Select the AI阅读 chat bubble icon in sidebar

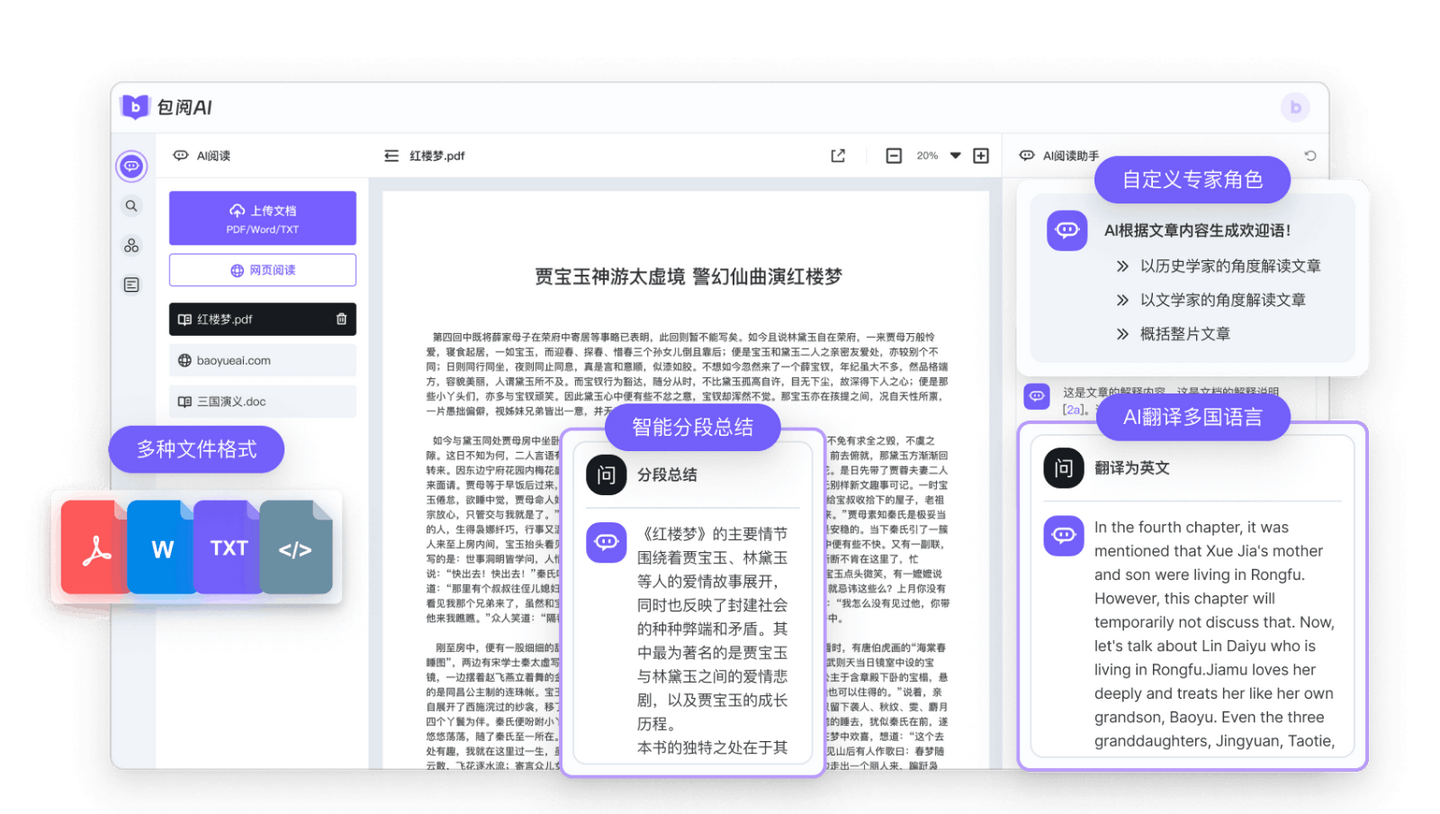pos(131,166)
